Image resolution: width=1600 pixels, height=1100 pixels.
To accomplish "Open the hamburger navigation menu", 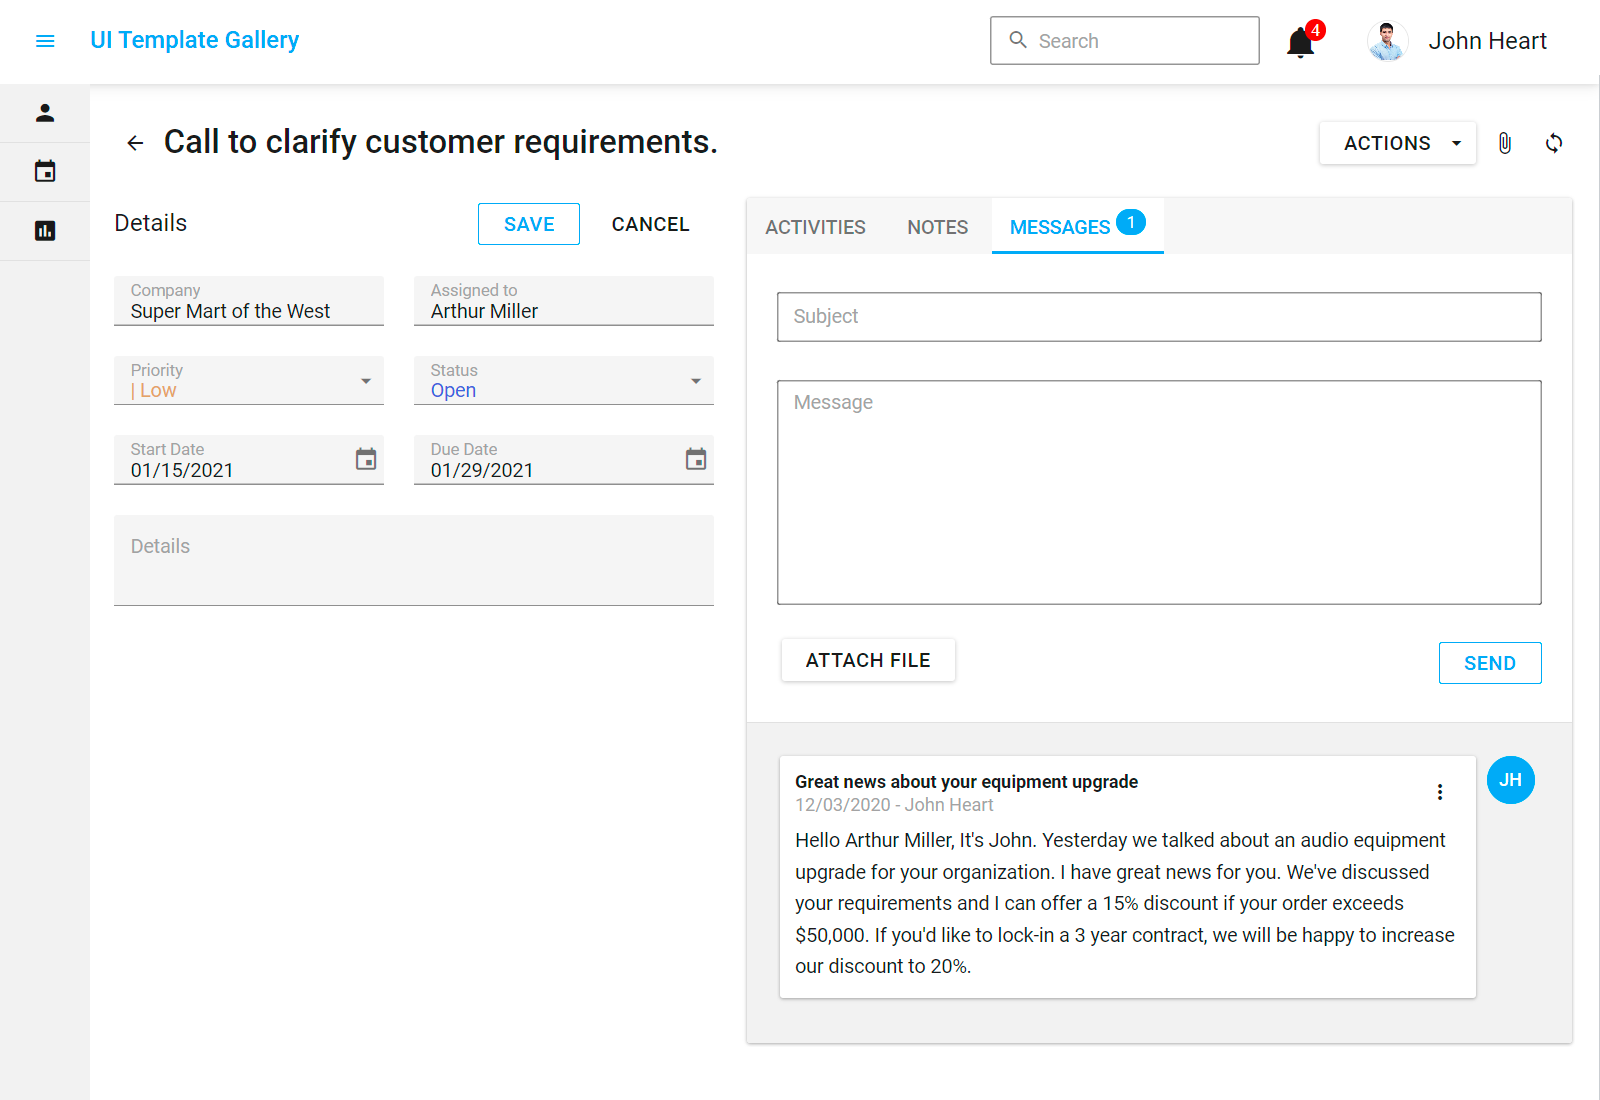I will [x=45, y=41].
